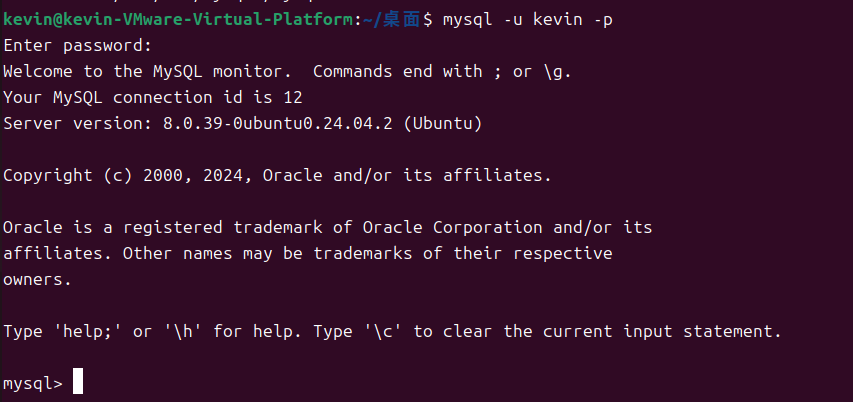Click the blue ~/桌面 directory path
Image resolution: width=853 pixels, height=402 pixels.
[395, 19]
